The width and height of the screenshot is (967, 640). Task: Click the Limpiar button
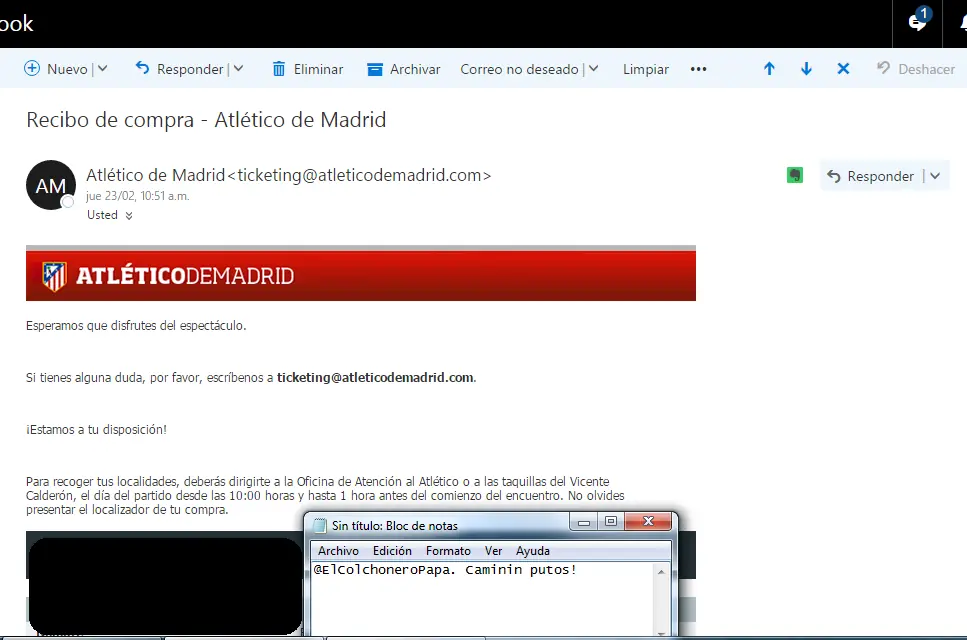(646, 69)
